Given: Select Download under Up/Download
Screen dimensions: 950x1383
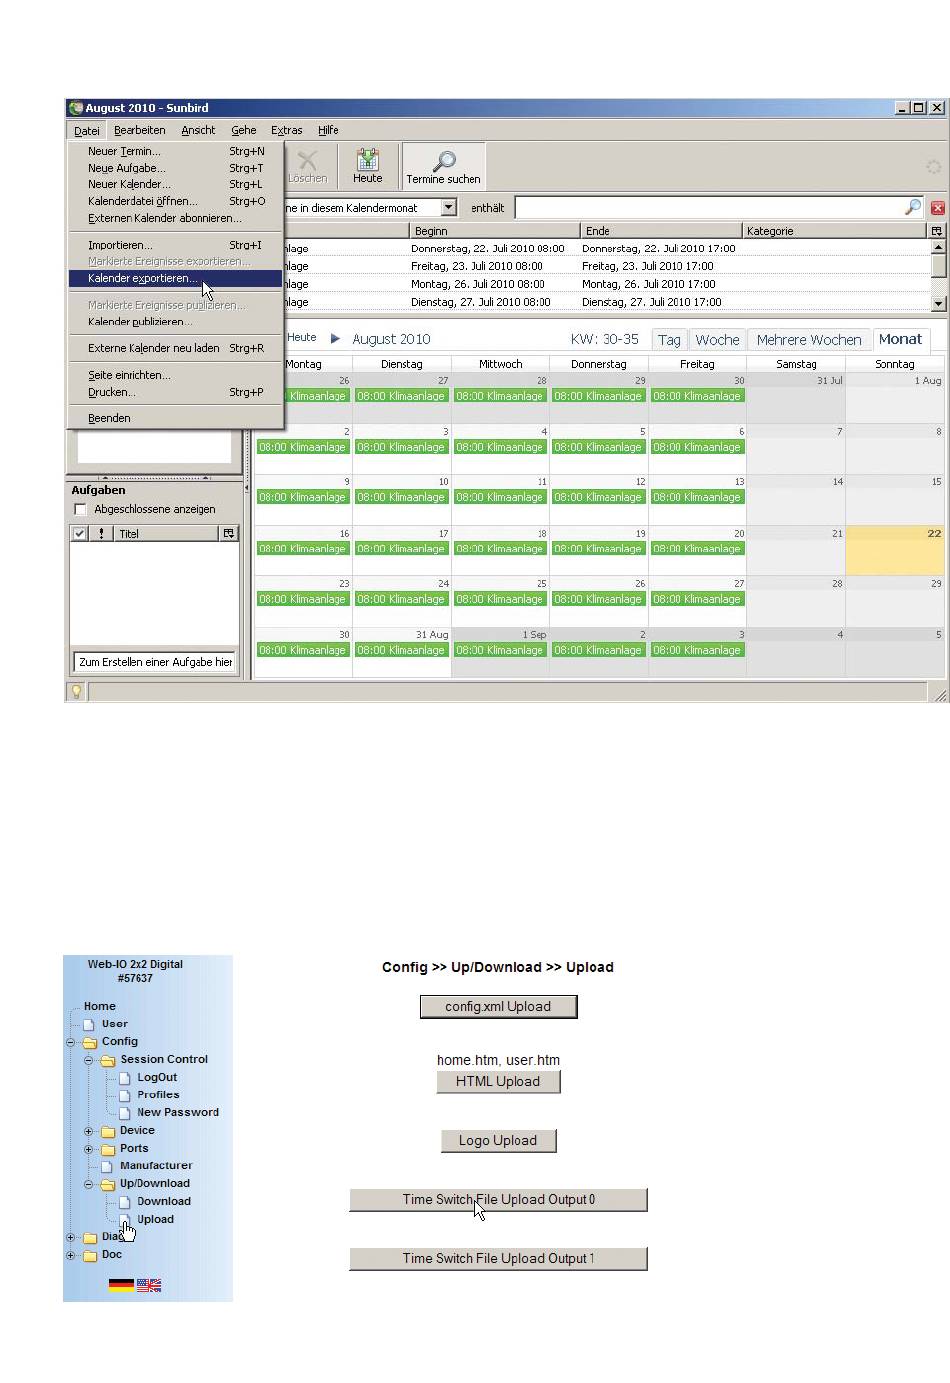Looking at the screenshot, I should [x=164, y=1202].
